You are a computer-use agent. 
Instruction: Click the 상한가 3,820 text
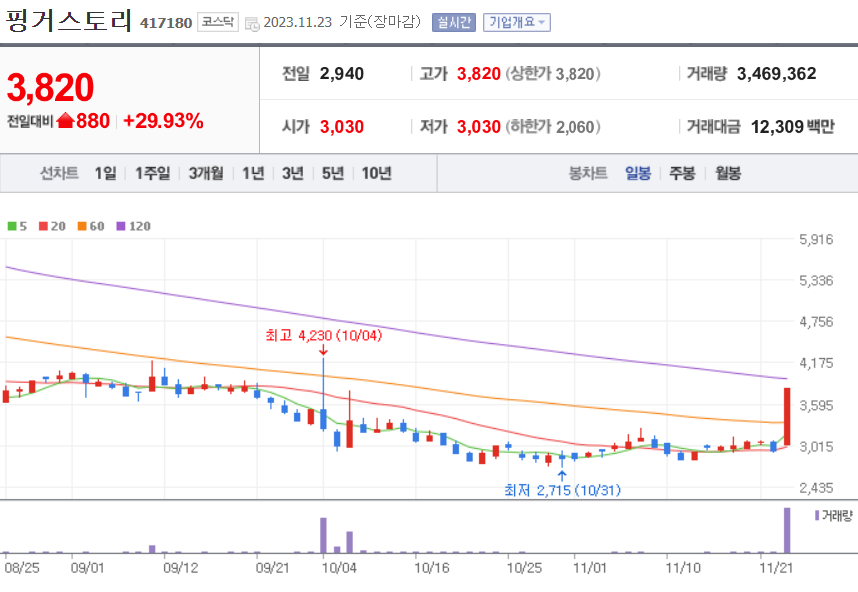pos(553,74)
